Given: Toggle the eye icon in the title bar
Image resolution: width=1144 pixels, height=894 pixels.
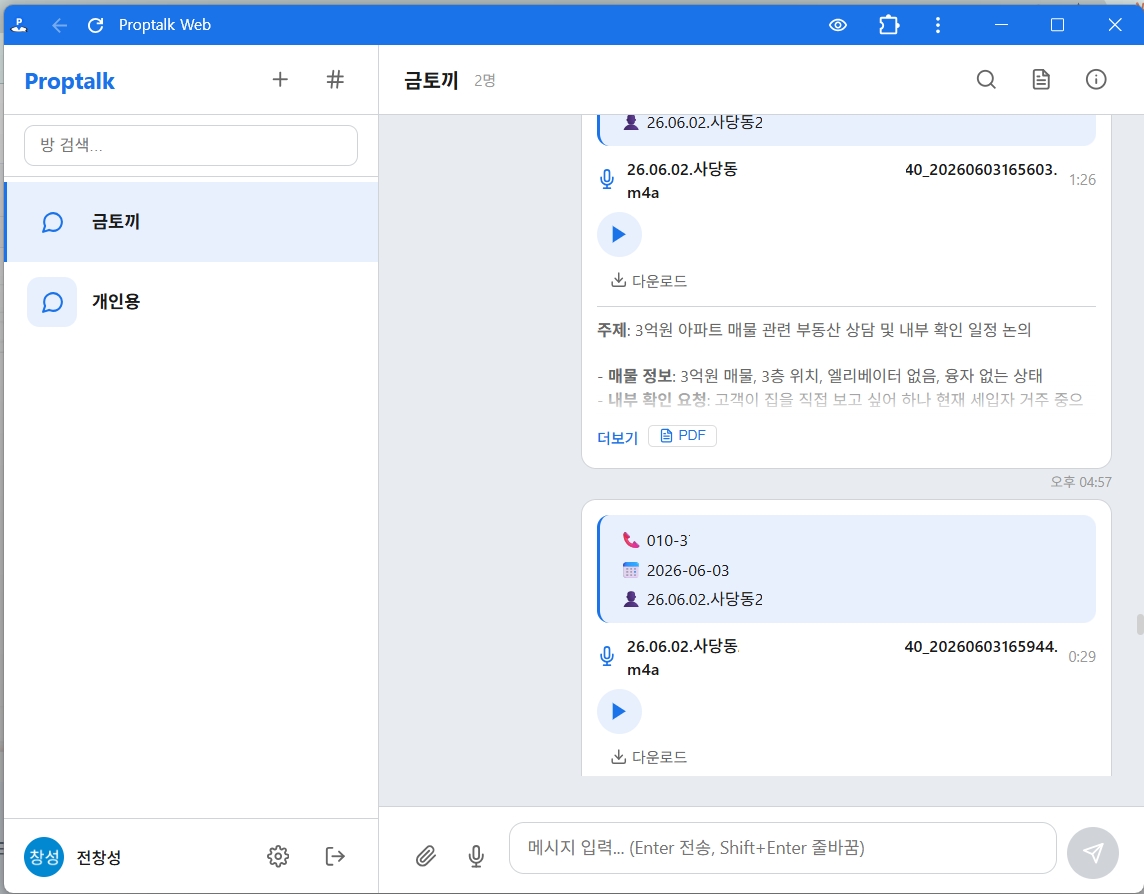Looking at the screenshot, I should pos(838,25).
